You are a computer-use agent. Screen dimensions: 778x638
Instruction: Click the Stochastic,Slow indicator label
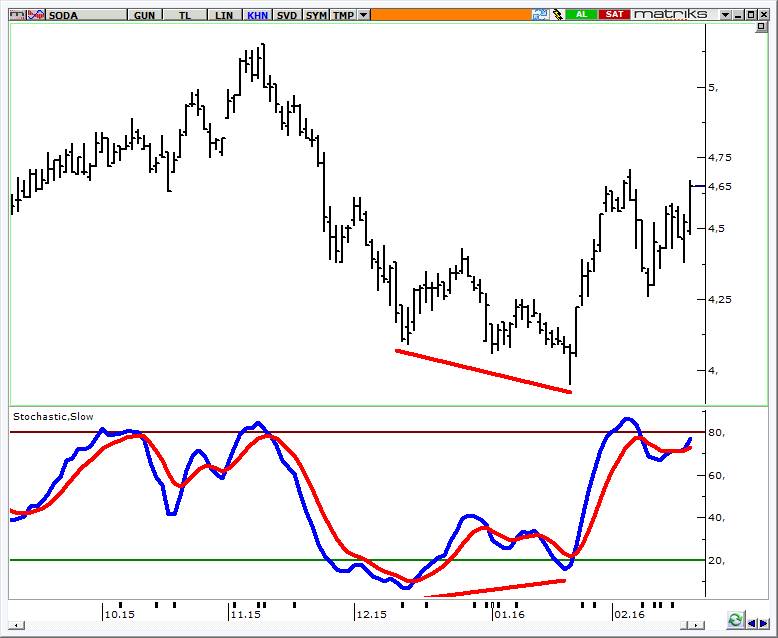tap(53, 416)
